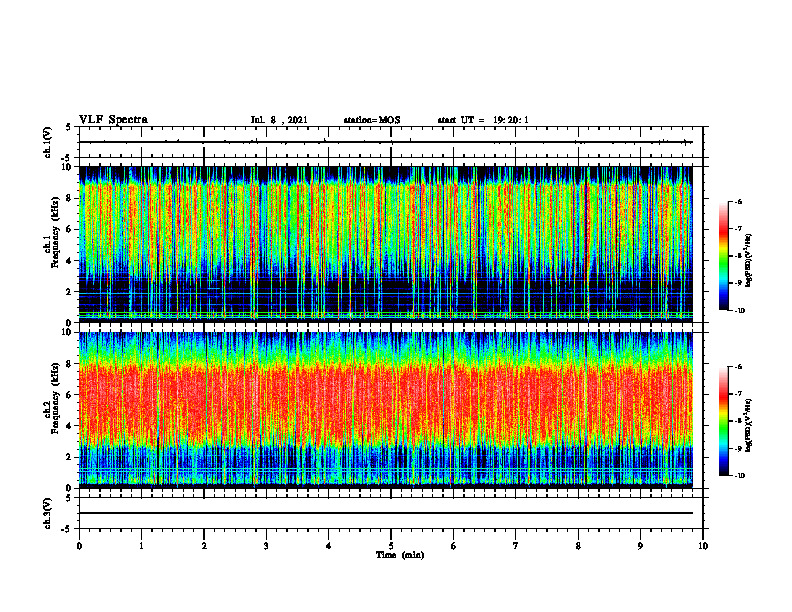Click the ch.3 voltage flat line trace
Viewport: 792px width, 612px height.
[385, 513]
